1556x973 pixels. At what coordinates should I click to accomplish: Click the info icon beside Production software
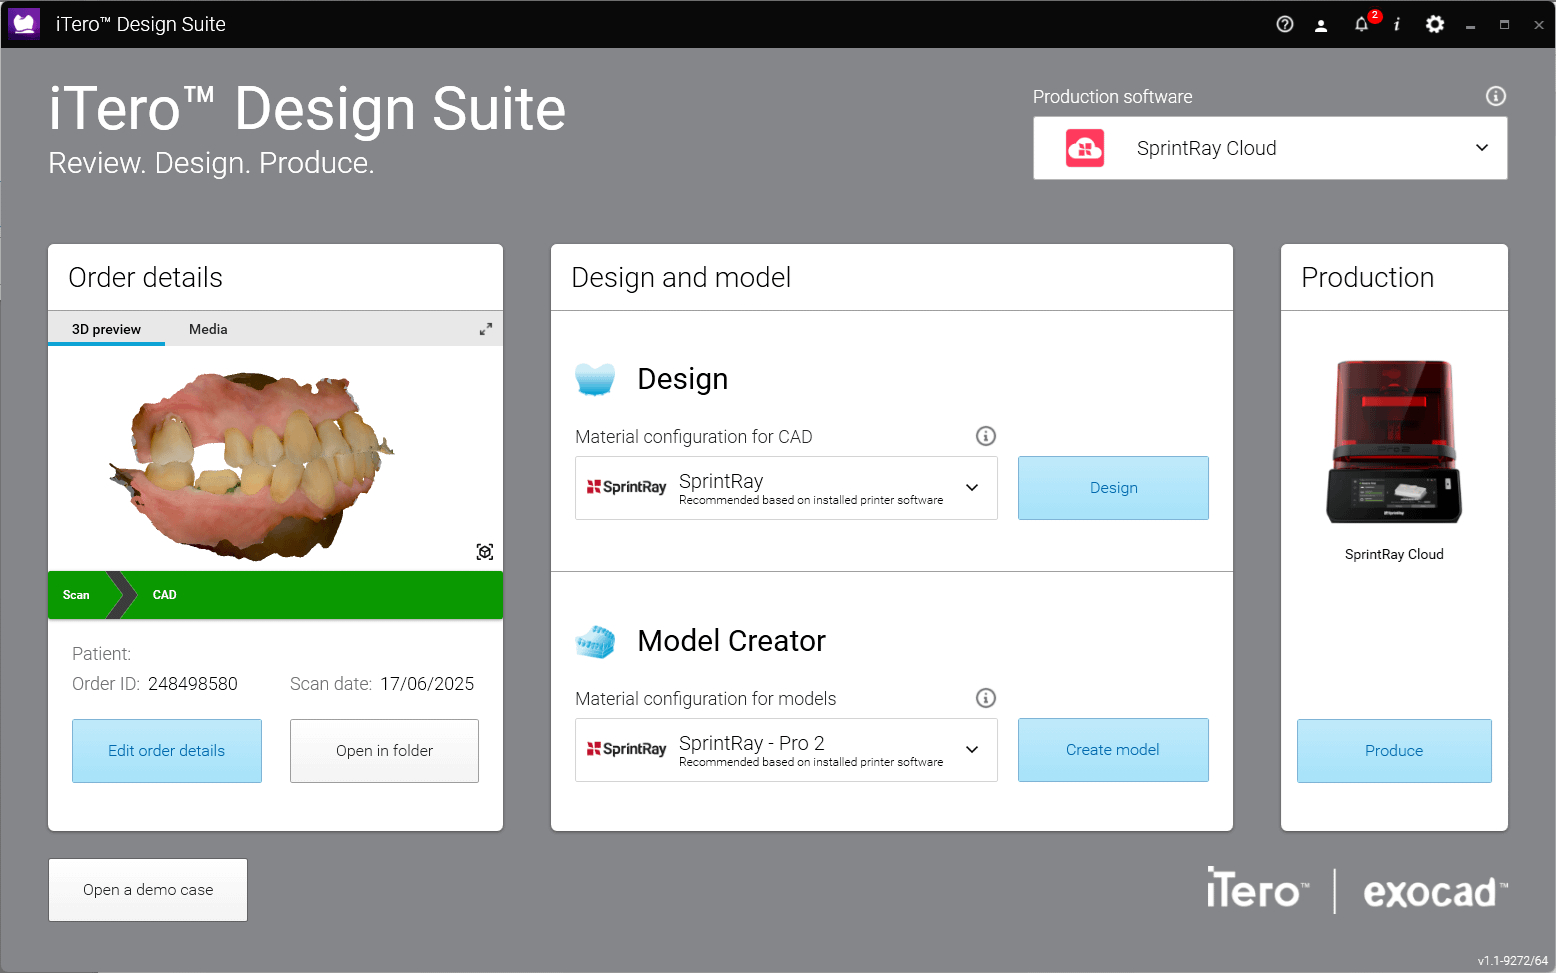[x=1495, y=96]
